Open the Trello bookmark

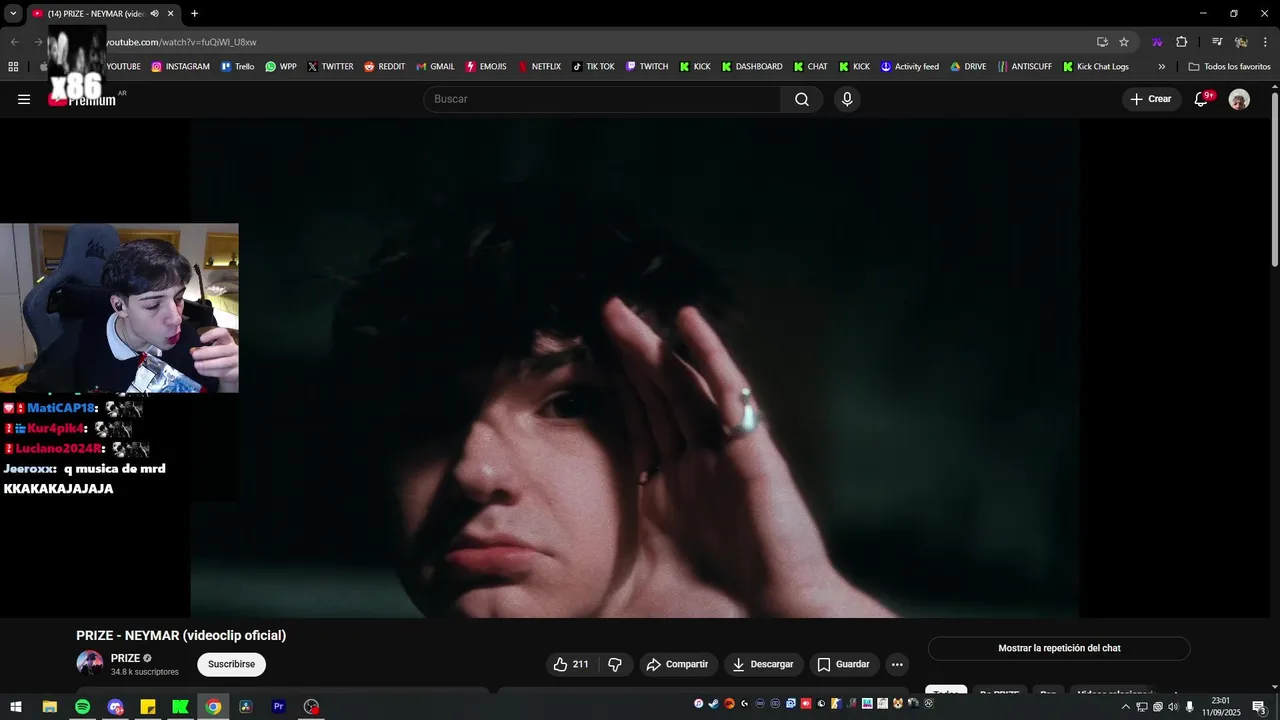point(237,67)
